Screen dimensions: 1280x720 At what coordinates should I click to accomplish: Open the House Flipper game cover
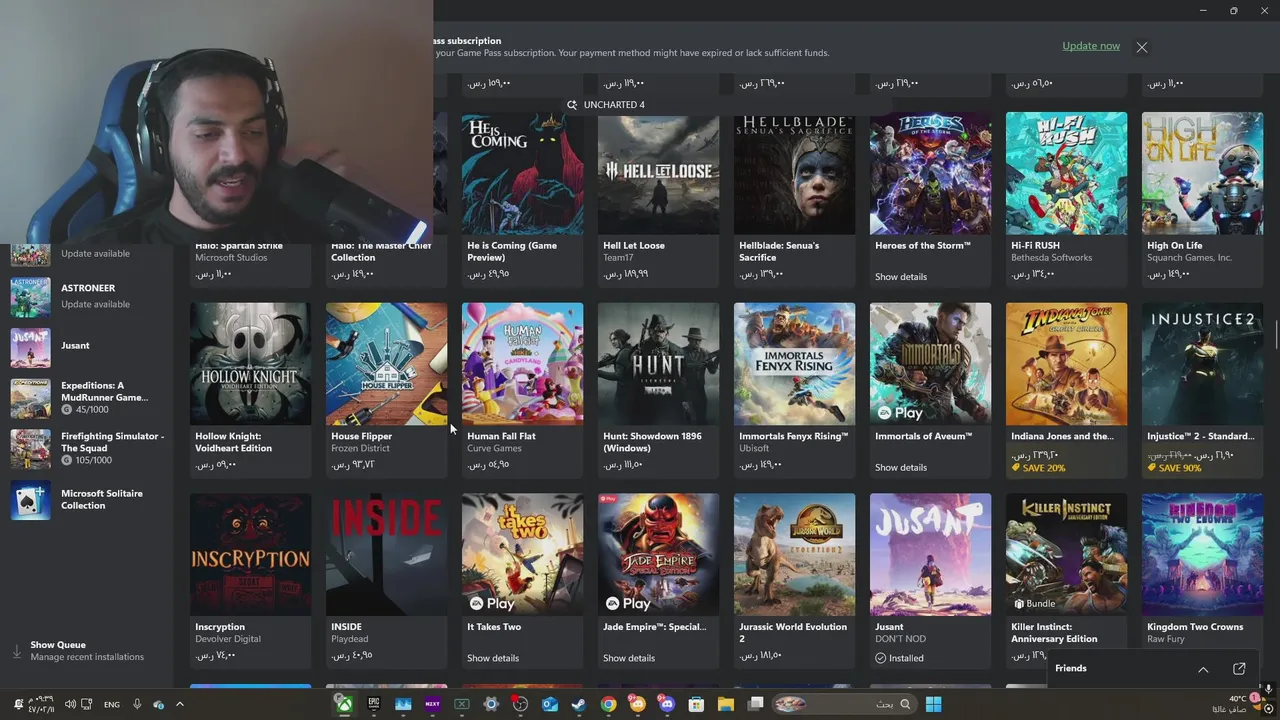click(387, 364)
